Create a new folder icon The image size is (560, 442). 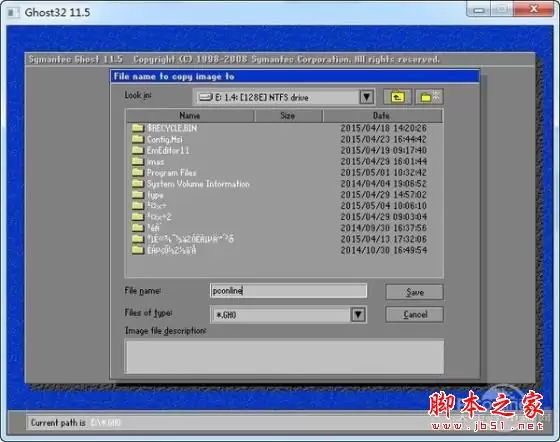(430, 97)
